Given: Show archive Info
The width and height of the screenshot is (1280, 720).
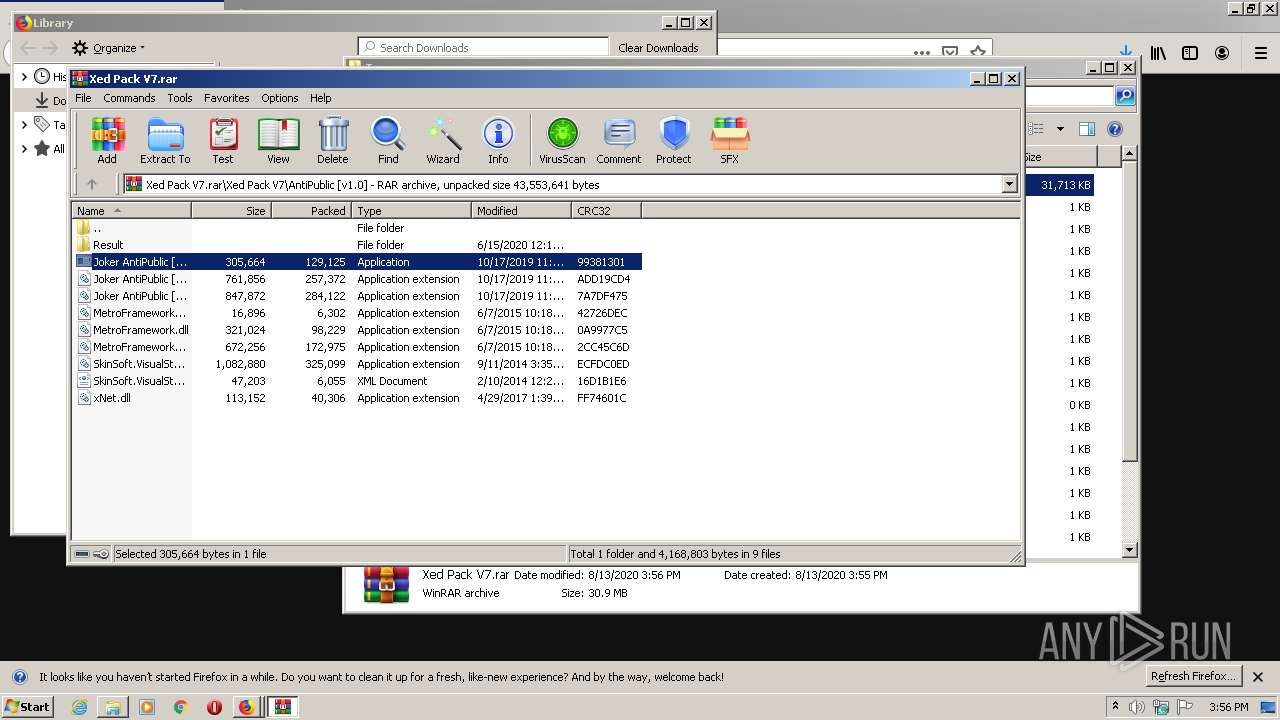Looking at the screenshot, I should [498, 141].
